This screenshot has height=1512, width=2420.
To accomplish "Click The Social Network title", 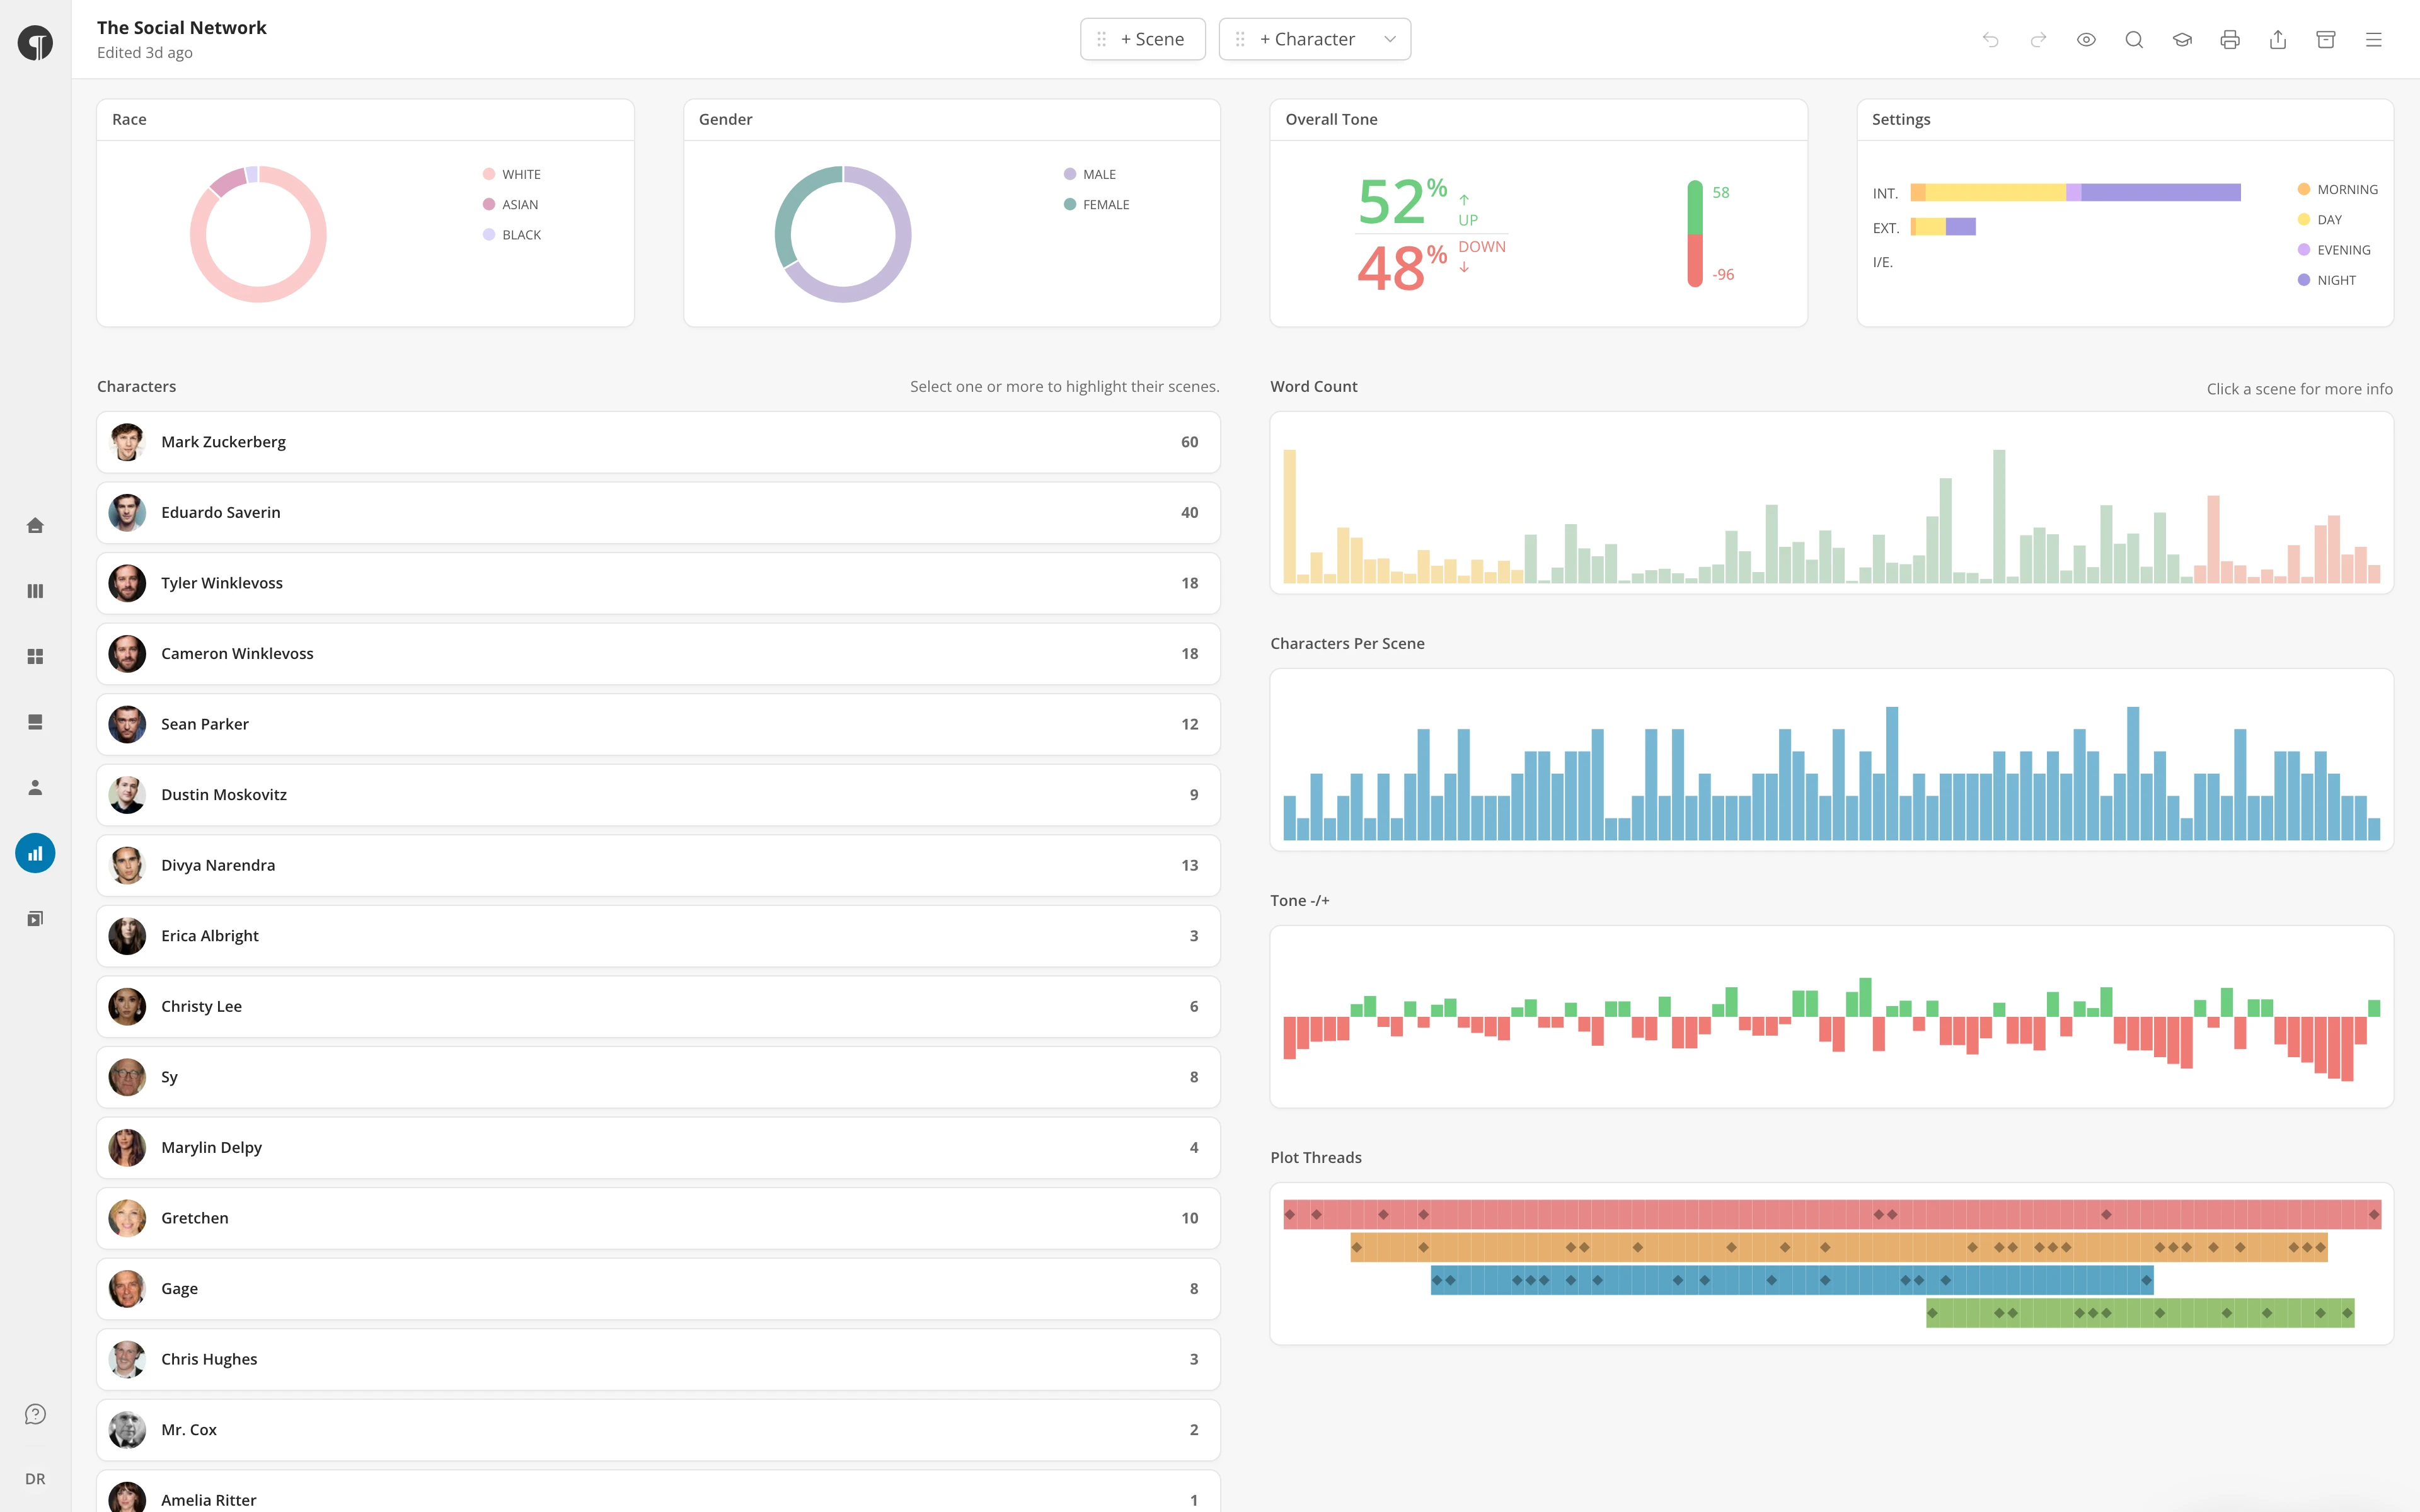I will pyautogui.click(x=182, y=27).
